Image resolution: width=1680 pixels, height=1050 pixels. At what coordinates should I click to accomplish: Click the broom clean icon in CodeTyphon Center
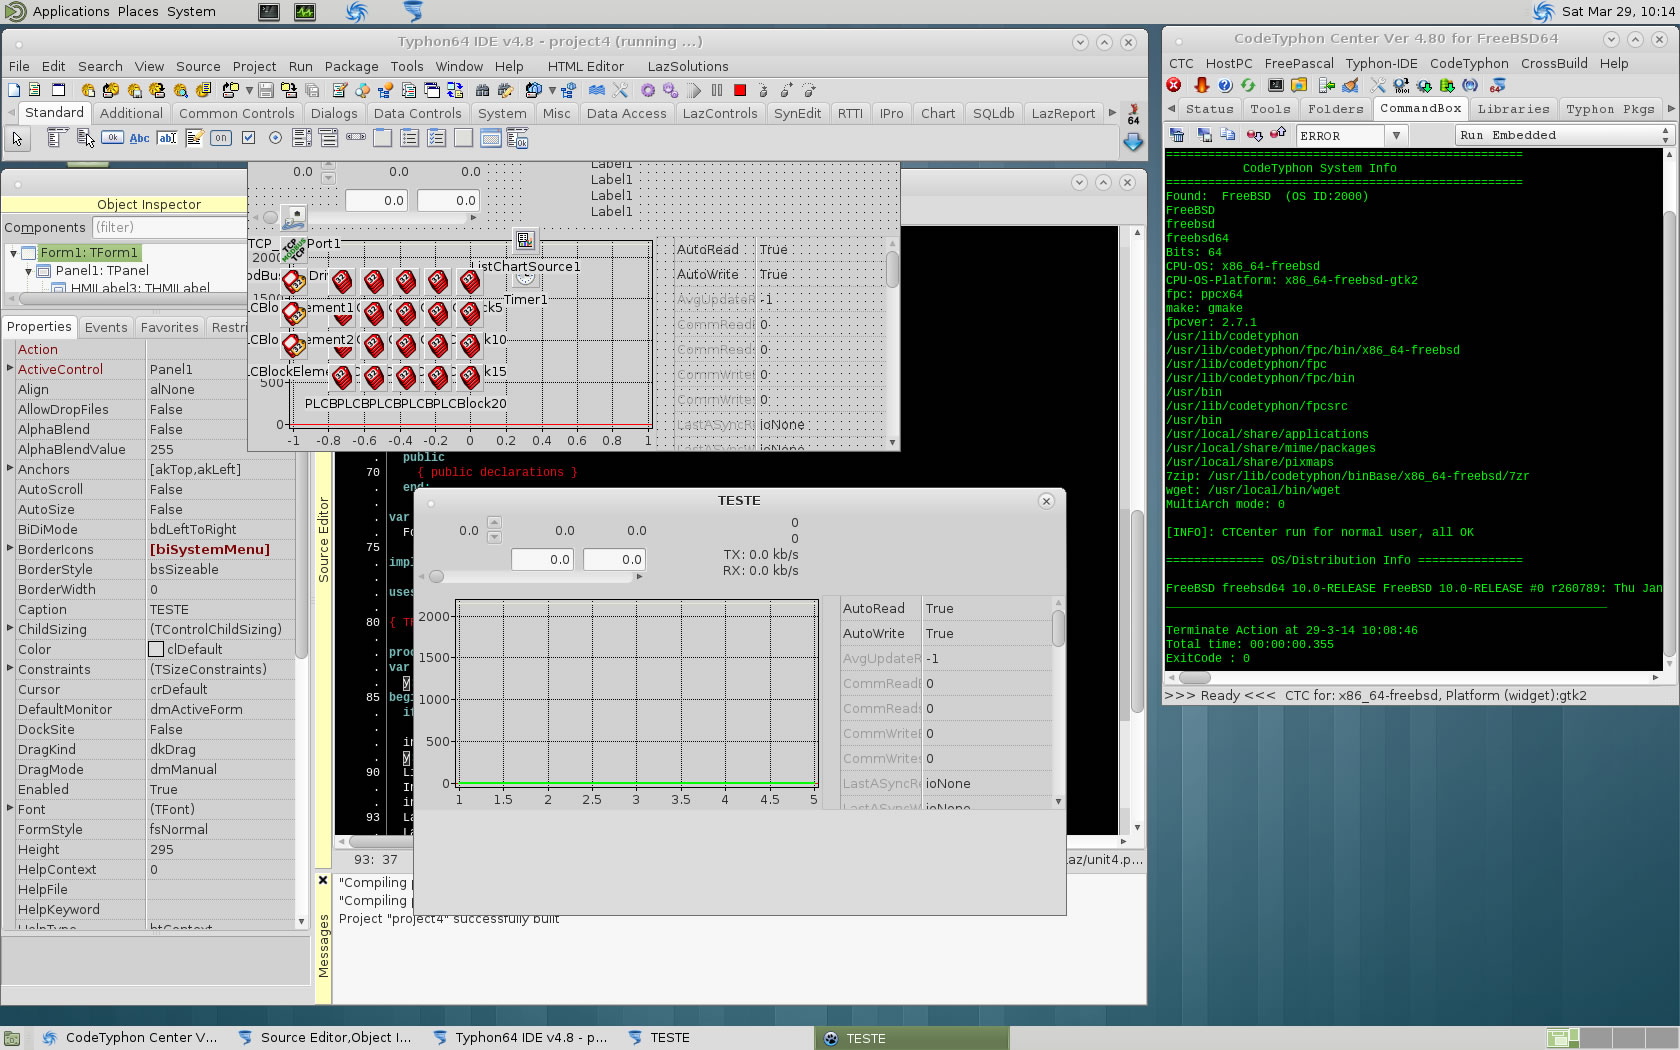tap(1351, 85)
